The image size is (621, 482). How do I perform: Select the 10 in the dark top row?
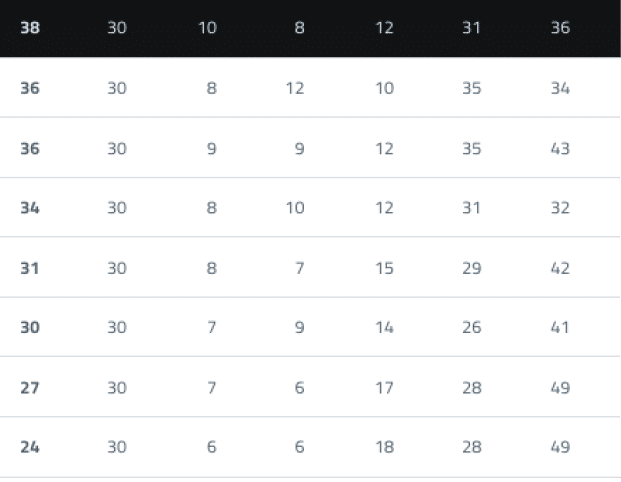pos(207,28)
